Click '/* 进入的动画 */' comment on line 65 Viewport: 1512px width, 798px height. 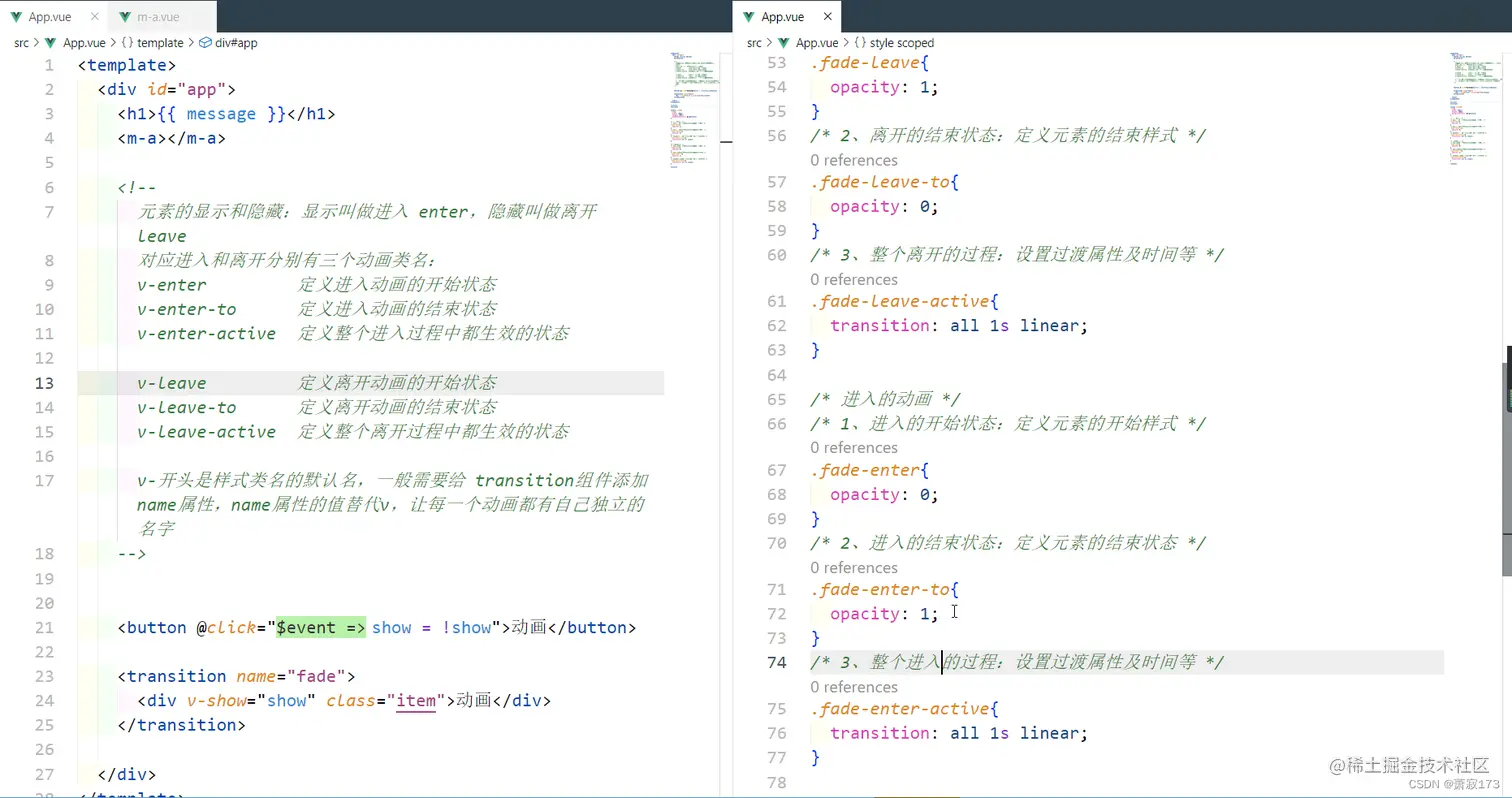pyautogui.click(x=886, y=399)
